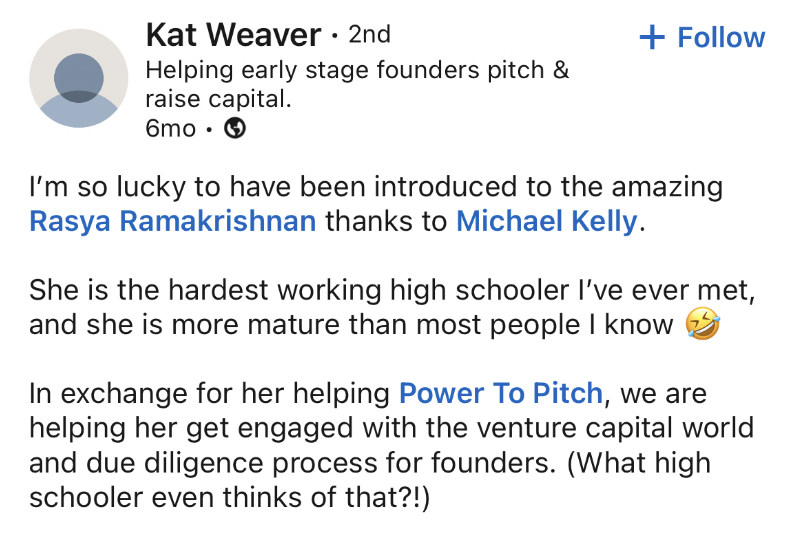794x534 pixels.
Task: Click the rolling laughing emoji
Action: pyautogui.click(x=702, y=324)
